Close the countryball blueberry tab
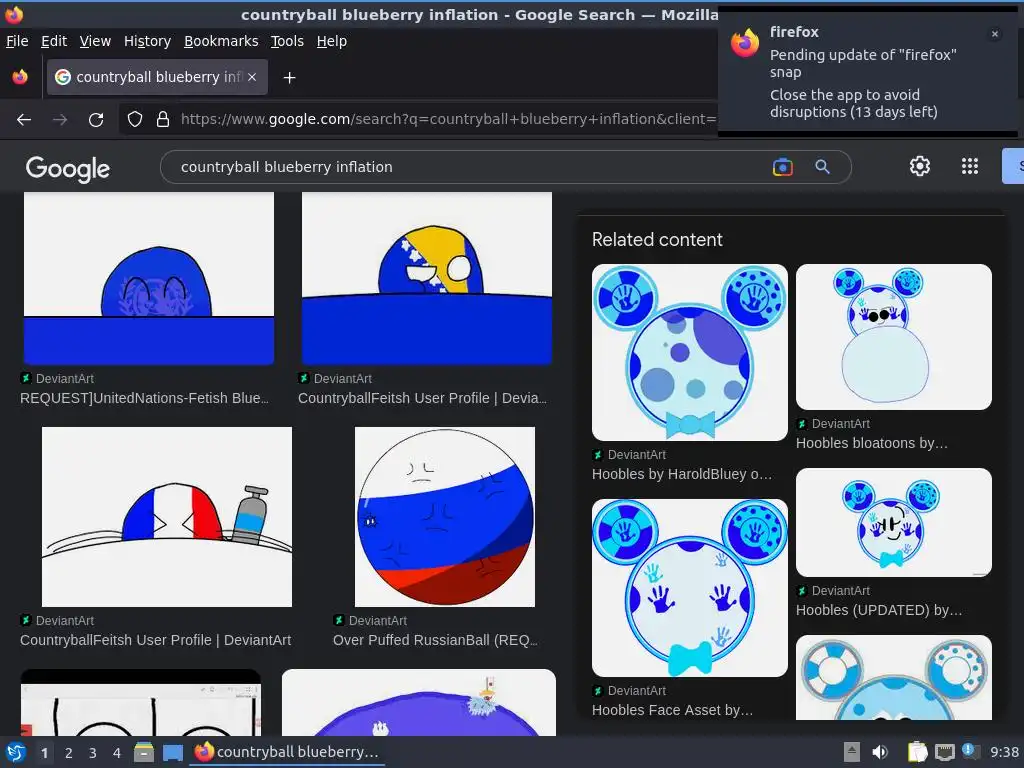This screenshot has height=768, width=1024. pos(252,77)
